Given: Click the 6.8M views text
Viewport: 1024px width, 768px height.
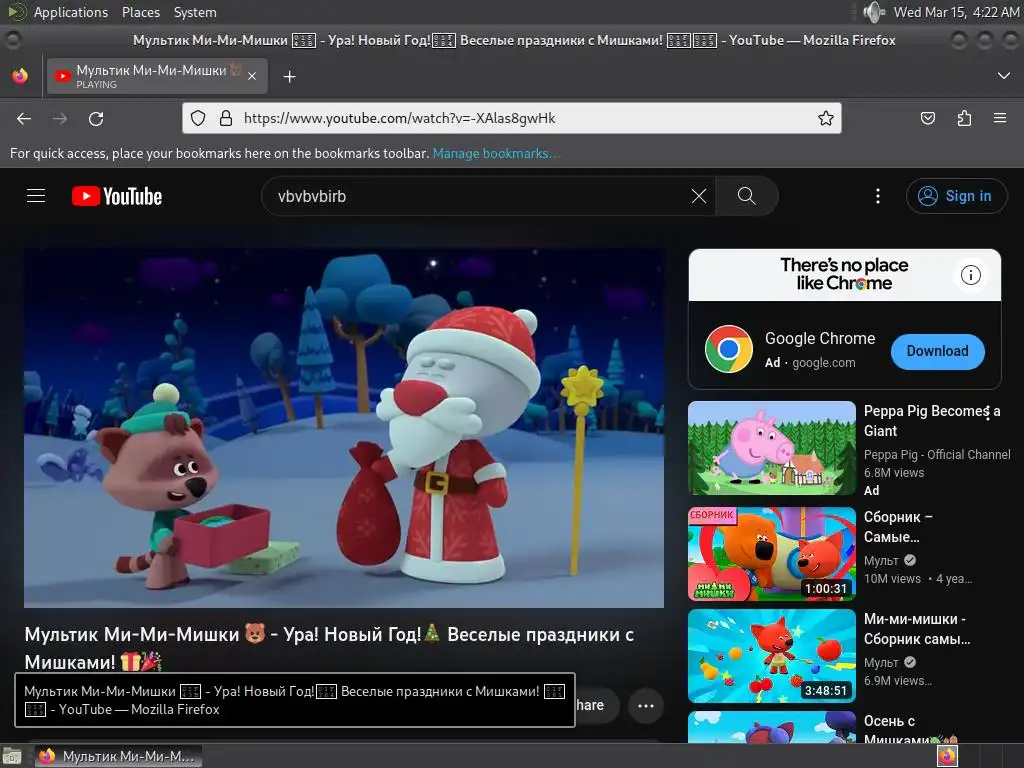Looking at the screenshot, I should coord(893,472).
